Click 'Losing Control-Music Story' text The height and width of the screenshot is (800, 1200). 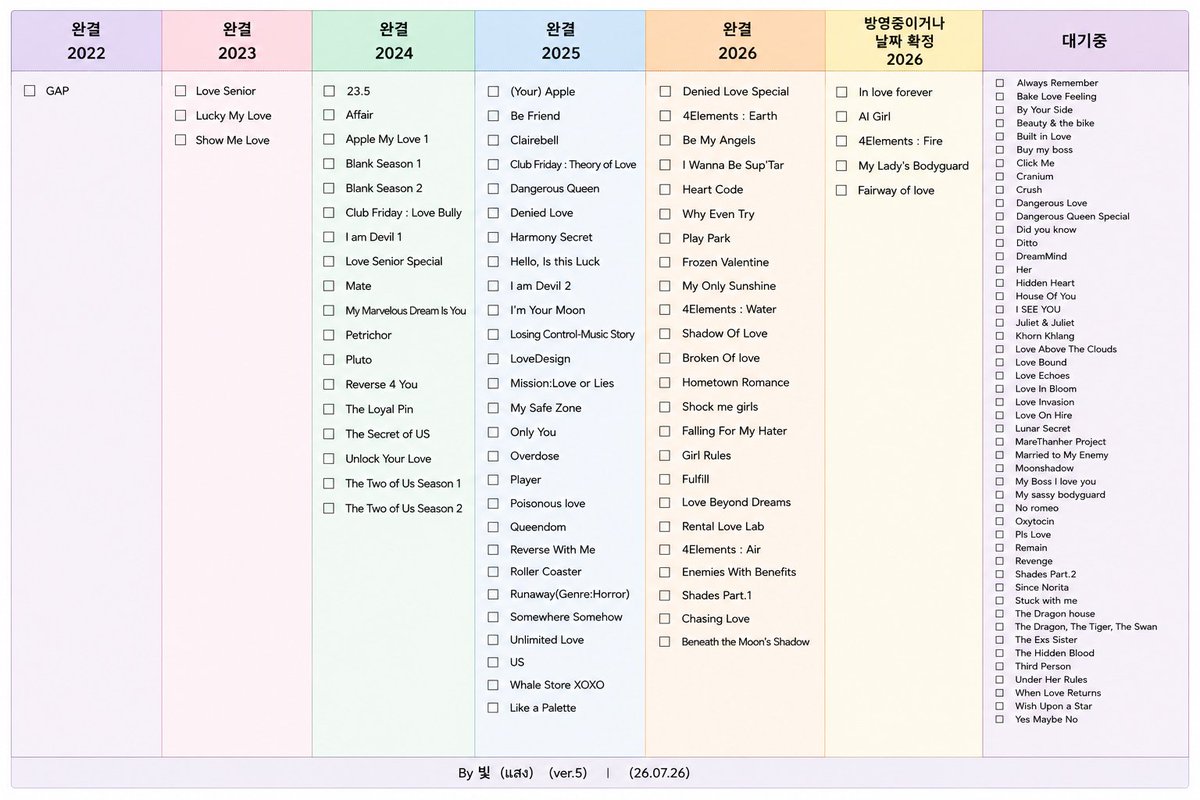[x=572, y=335]
